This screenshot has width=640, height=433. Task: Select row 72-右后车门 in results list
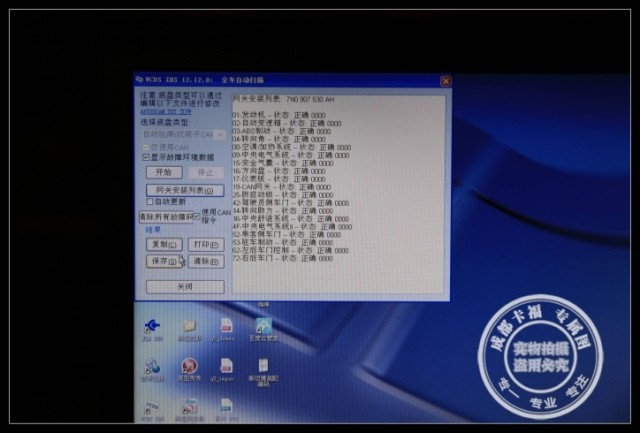pos(282,258)
